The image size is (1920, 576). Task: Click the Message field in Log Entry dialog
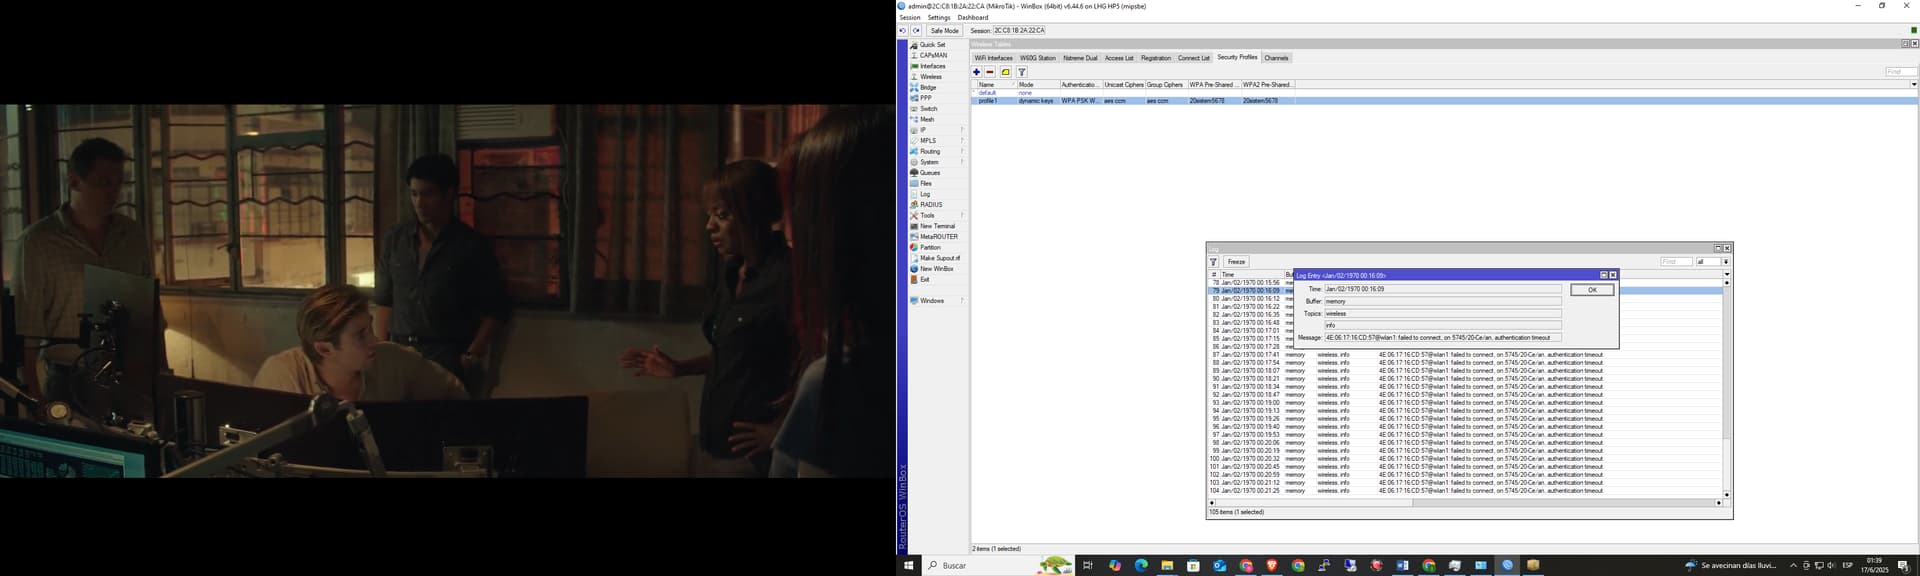coord(1443,338)
